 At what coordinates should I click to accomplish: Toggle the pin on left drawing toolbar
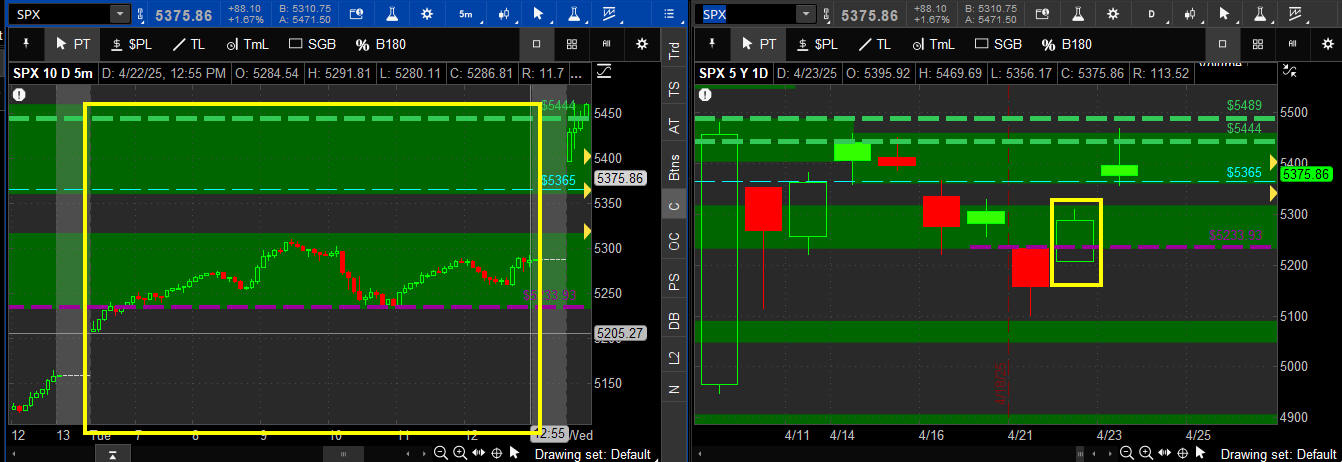pyautogui.click(x=24, y=44)
